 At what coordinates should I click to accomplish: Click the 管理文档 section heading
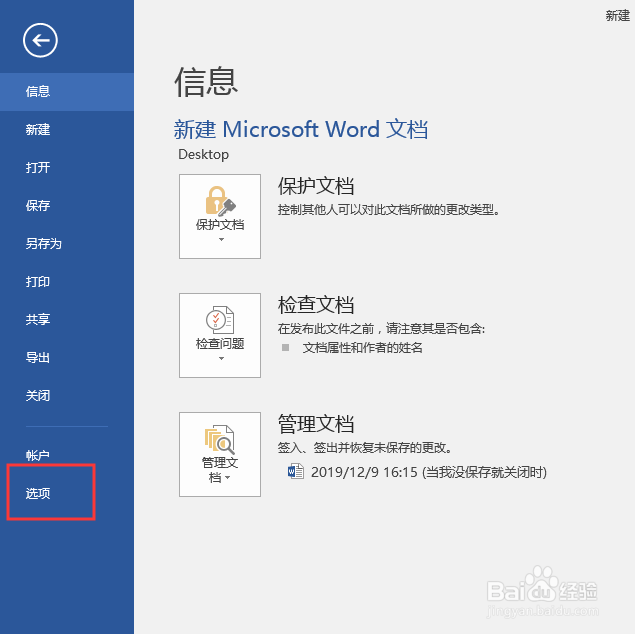(x=316, y=424)
